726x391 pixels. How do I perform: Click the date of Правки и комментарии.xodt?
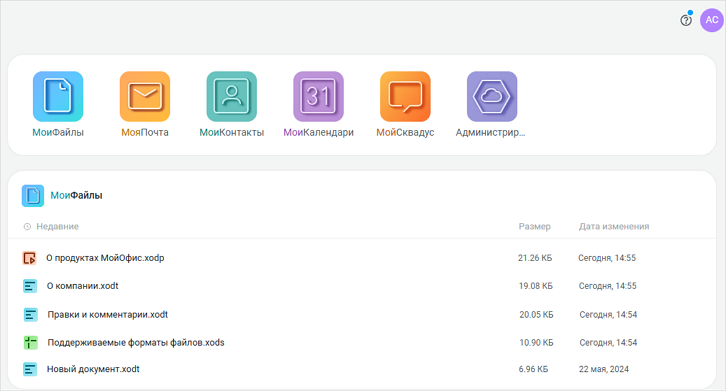(x=608, y=315)
